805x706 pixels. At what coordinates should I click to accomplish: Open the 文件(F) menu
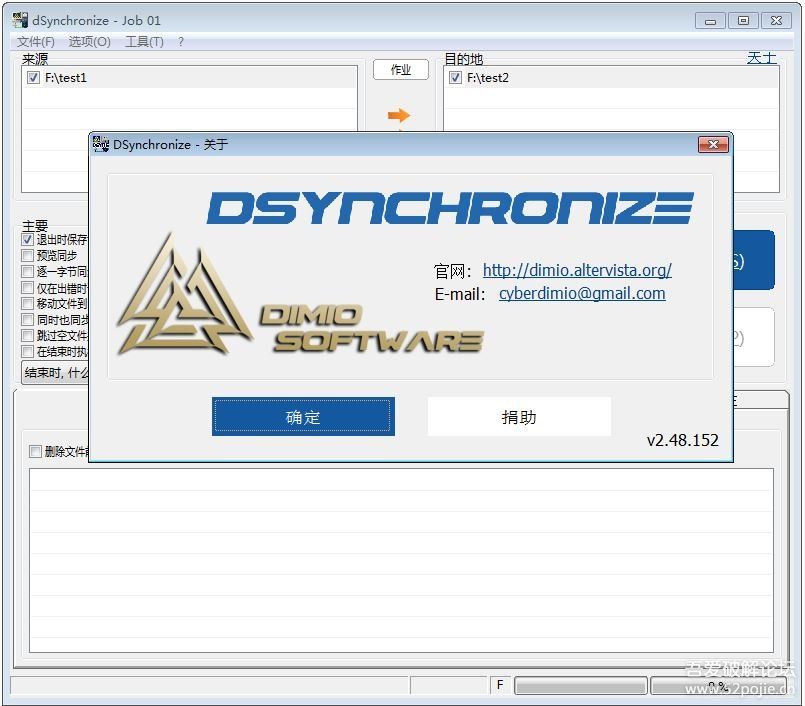click(x=35, y=42)
